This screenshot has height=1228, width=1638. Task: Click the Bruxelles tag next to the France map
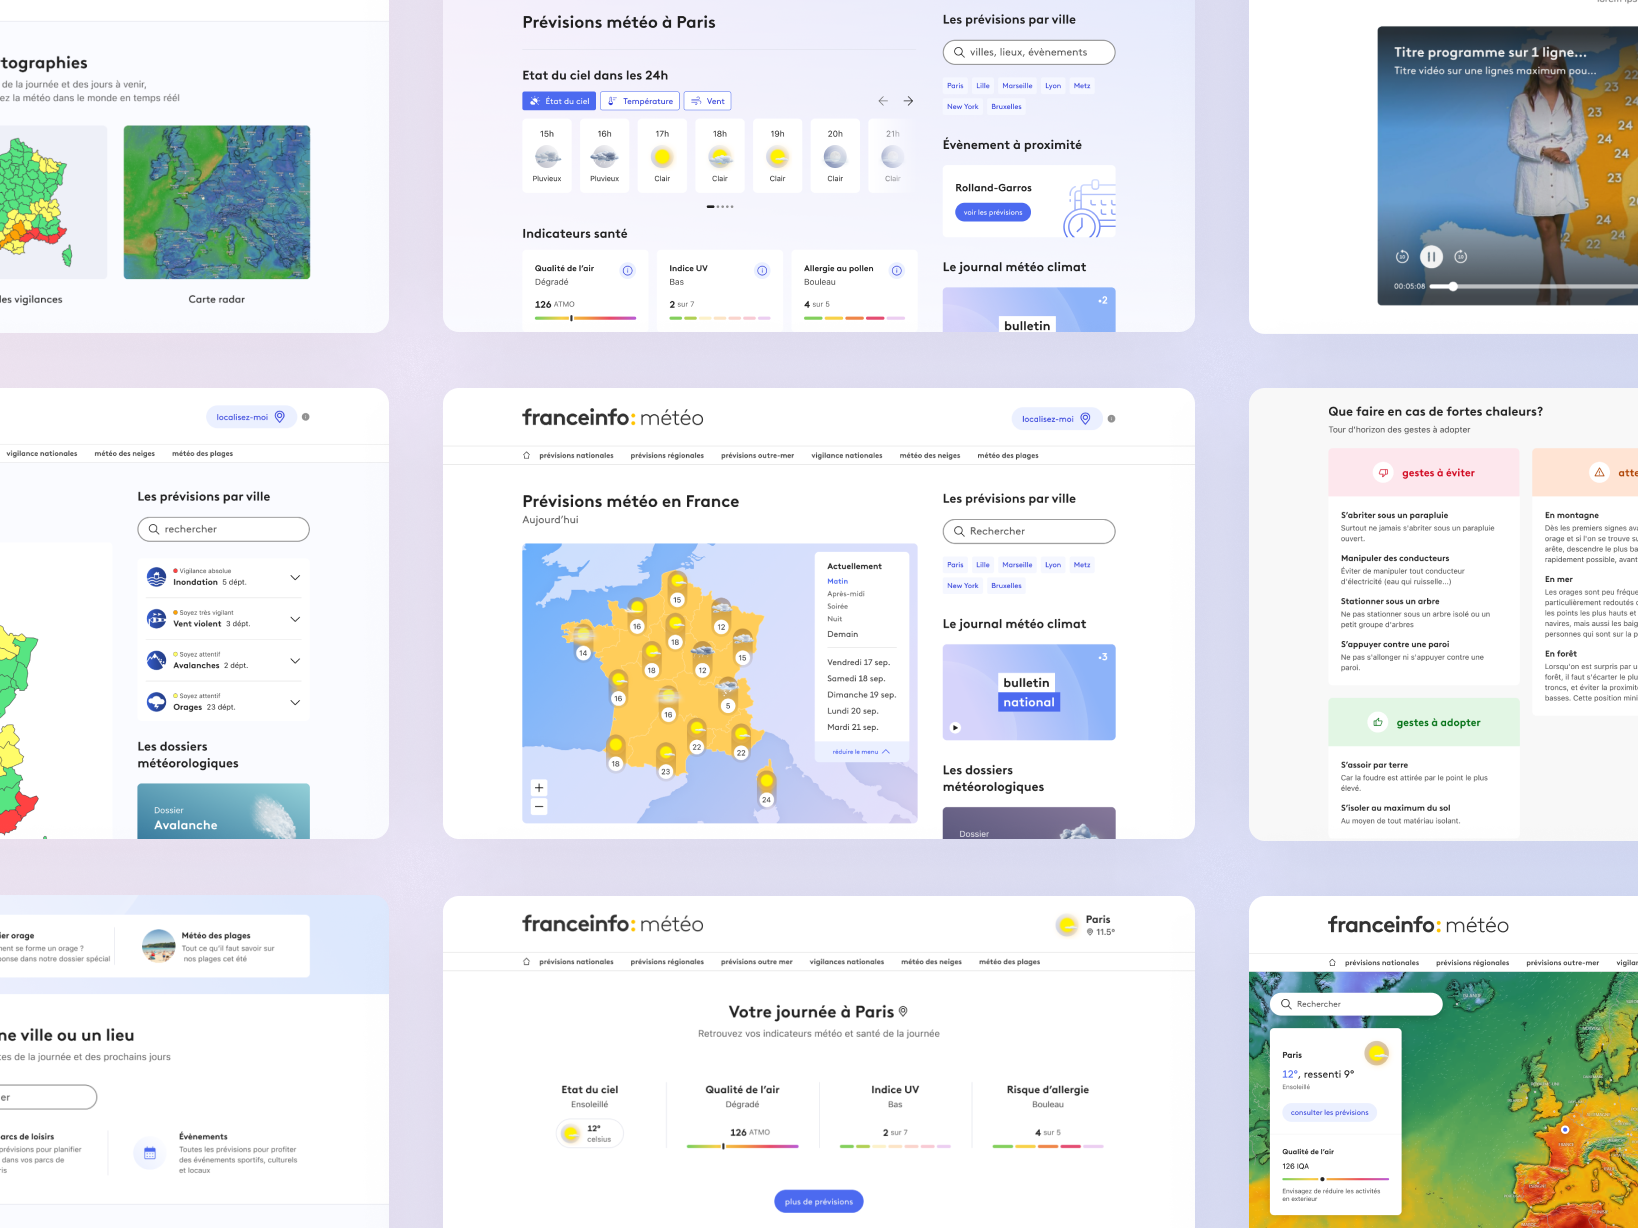(x=1007, y=586)
